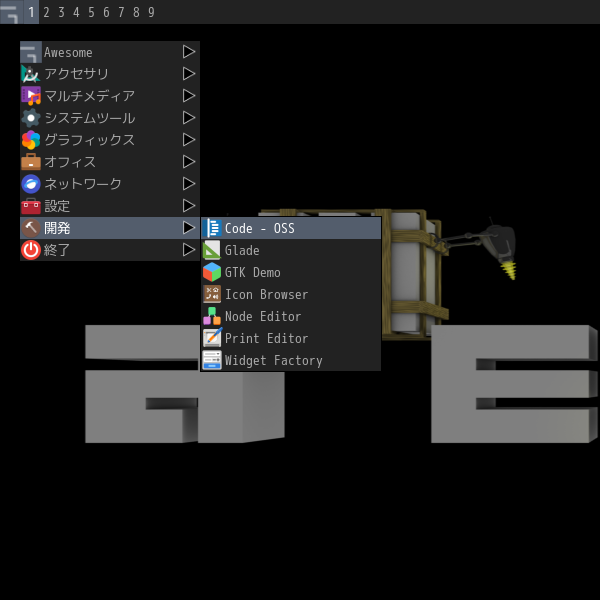Screen dimensions: 600x600
Task: Switch to workspace tag 2
Action: [46, 12]
